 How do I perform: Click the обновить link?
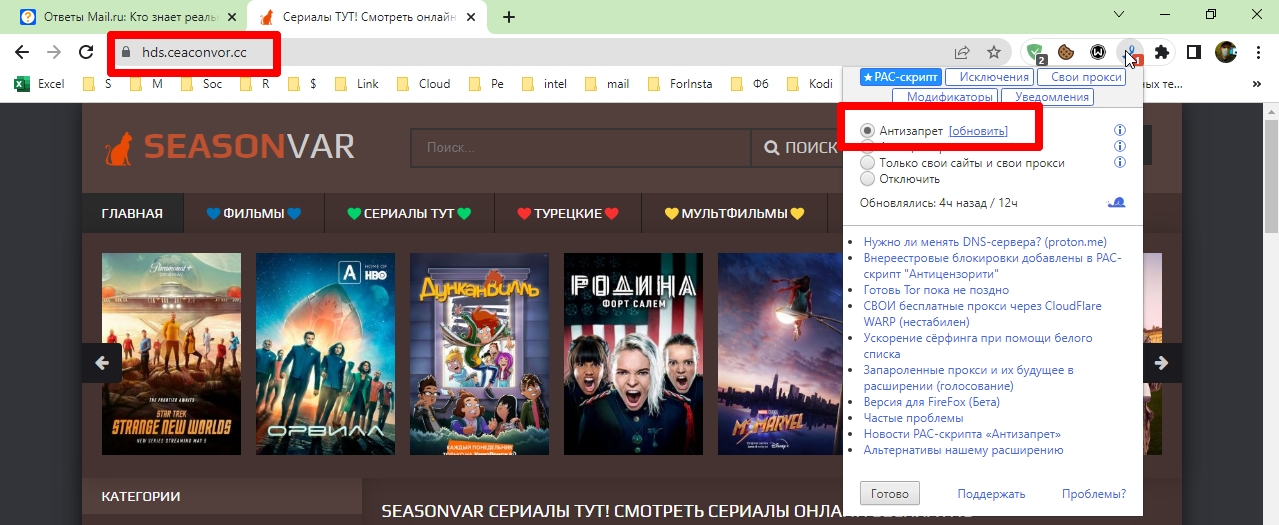978,131
